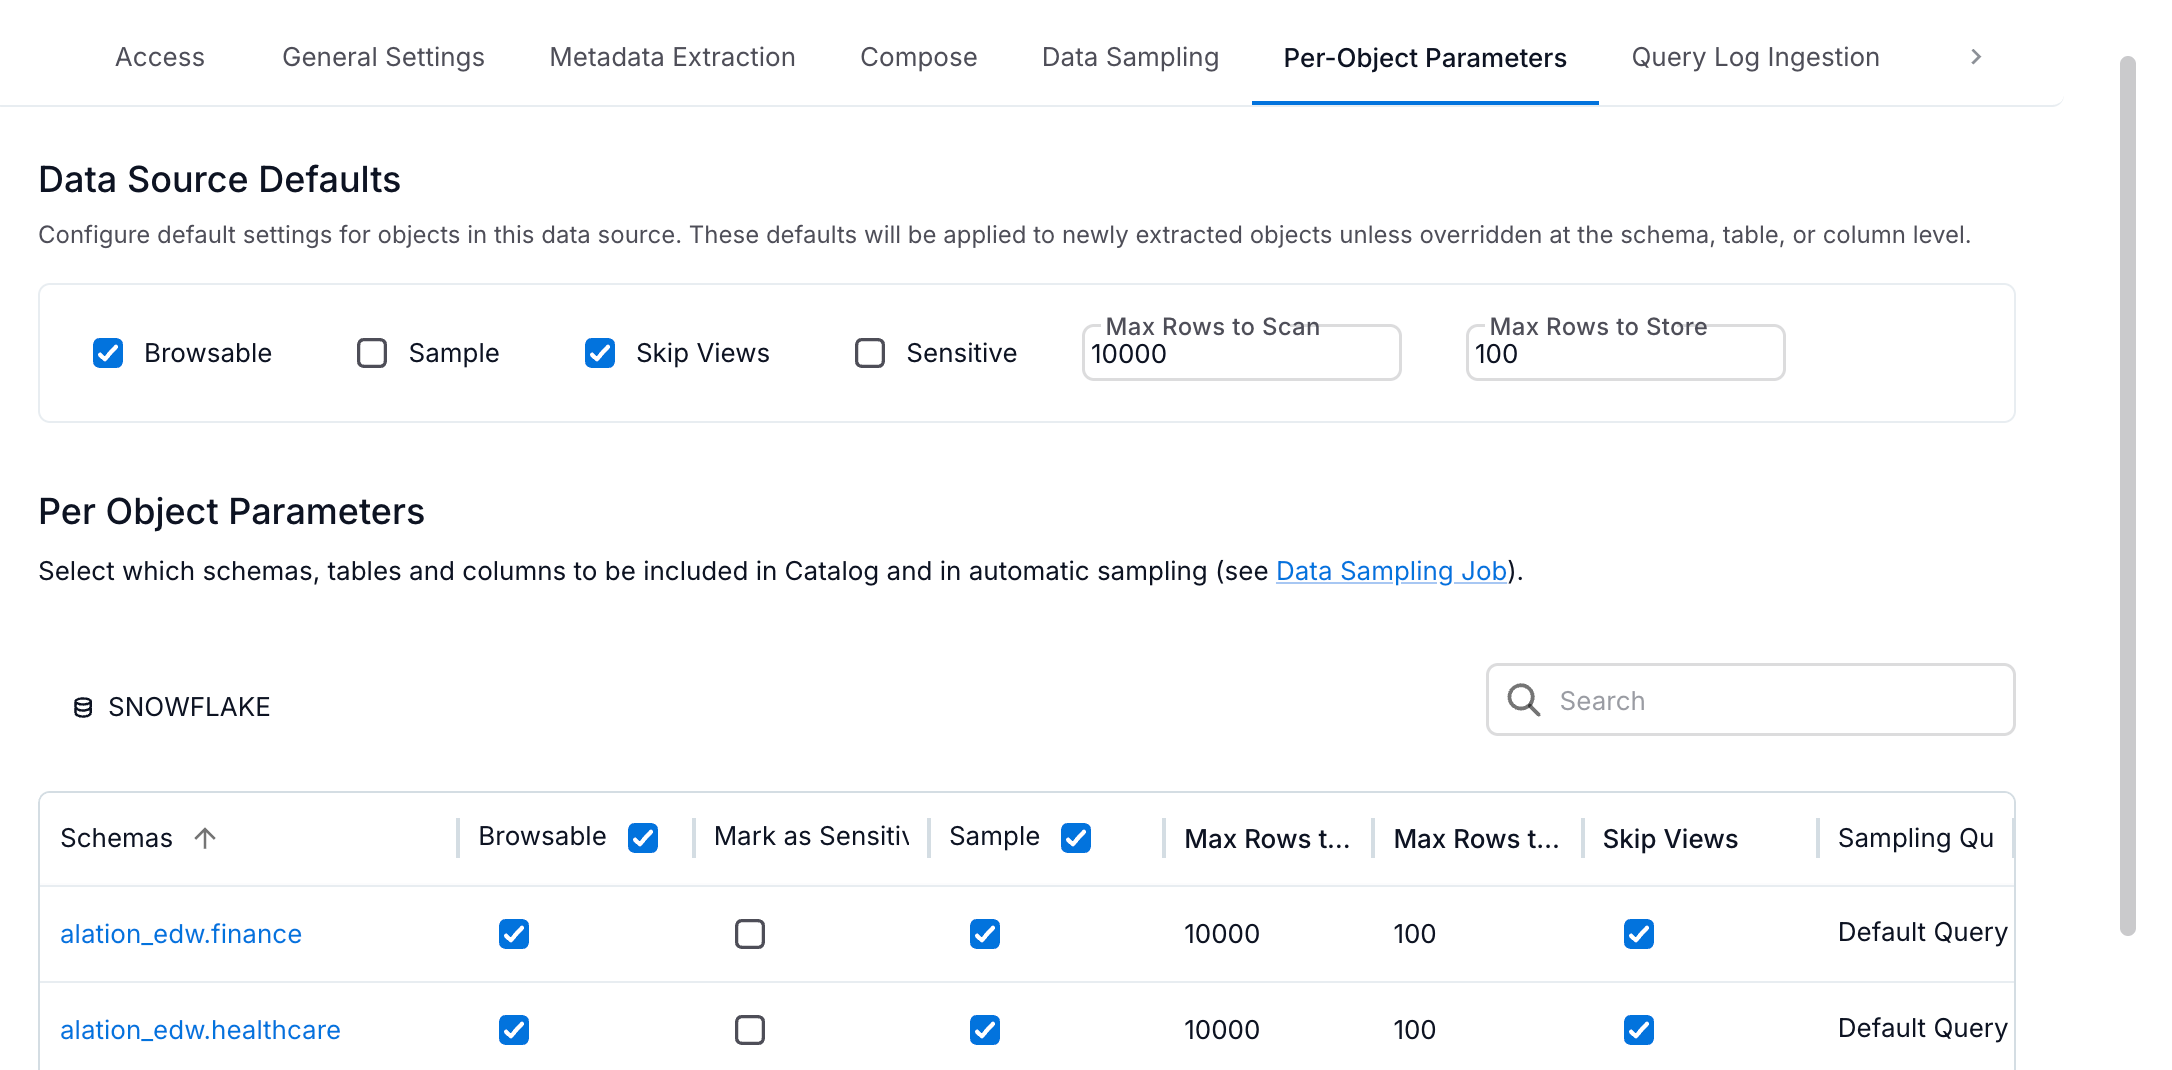Uncheck the default Browsable option
The image size is (2172, 1070).
(107, 352)
